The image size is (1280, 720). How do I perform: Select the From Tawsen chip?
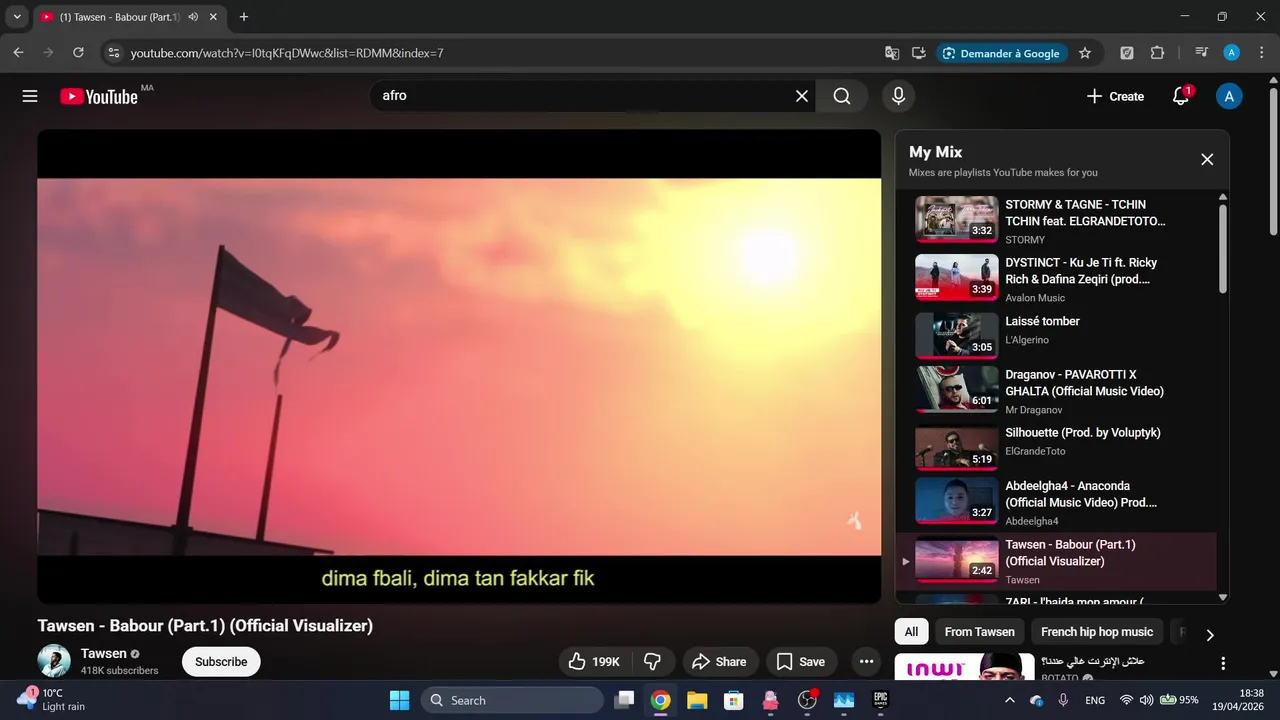coord(979,632)
